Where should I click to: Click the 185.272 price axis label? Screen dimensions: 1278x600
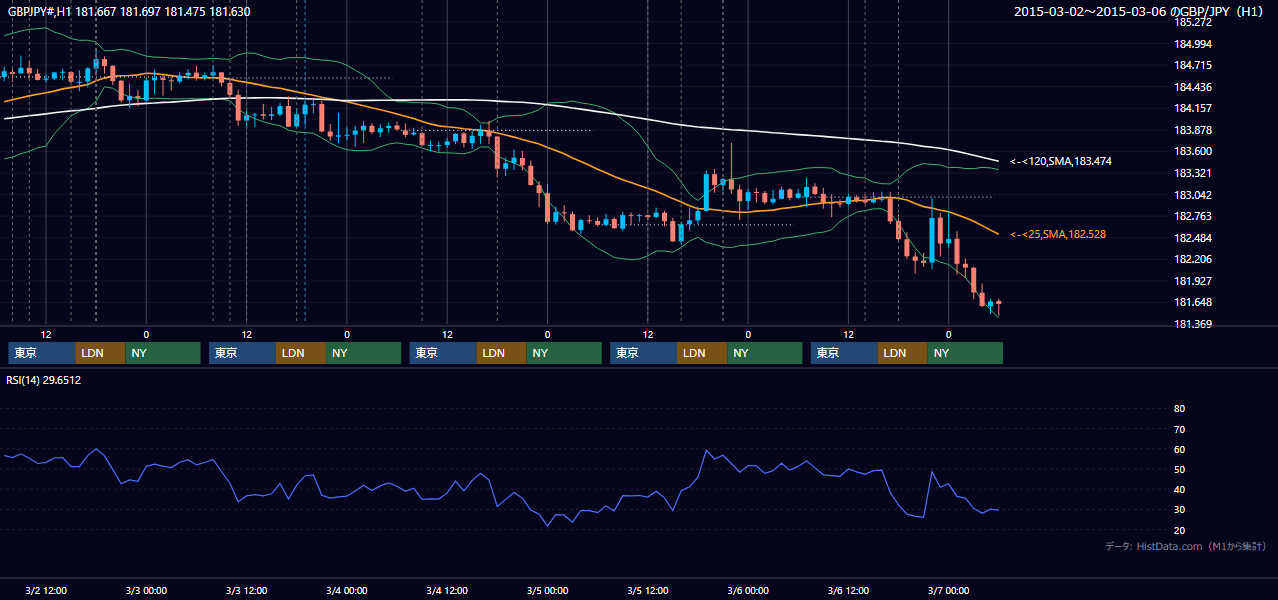coord(1192,22)
